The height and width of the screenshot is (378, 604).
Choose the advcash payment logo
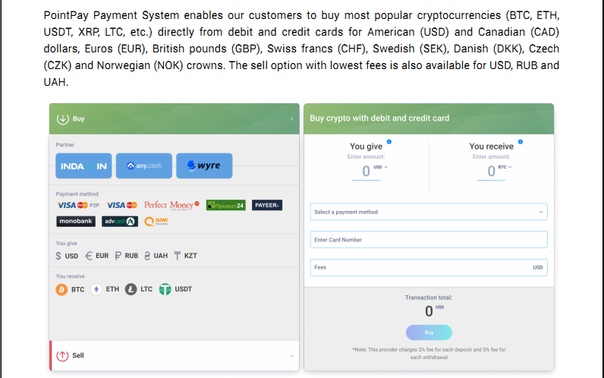[x=120, y=221]
